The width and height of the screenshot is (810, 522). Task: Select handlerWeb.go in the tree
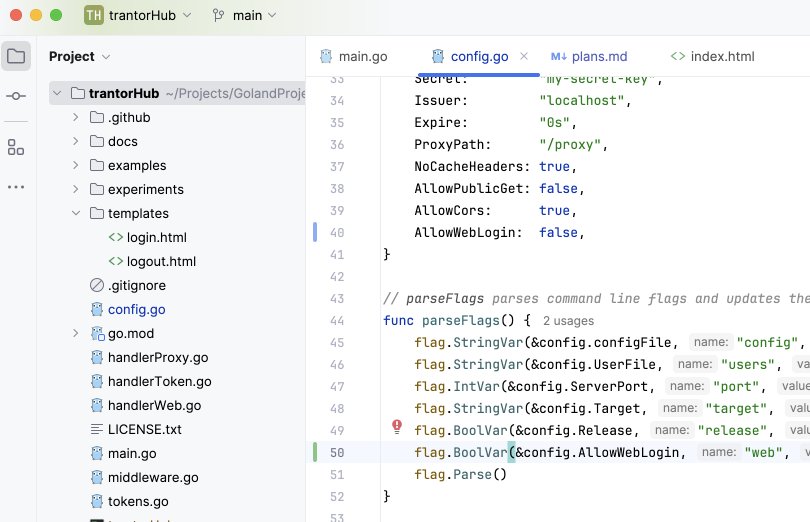(x=154, y=405)
